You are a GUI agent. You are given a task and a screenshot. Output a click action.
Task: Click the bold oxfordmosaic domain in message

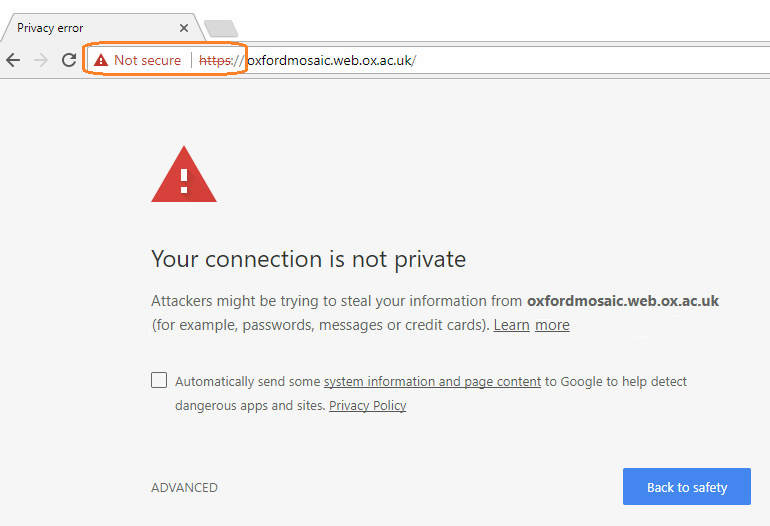tap(622, 301)
